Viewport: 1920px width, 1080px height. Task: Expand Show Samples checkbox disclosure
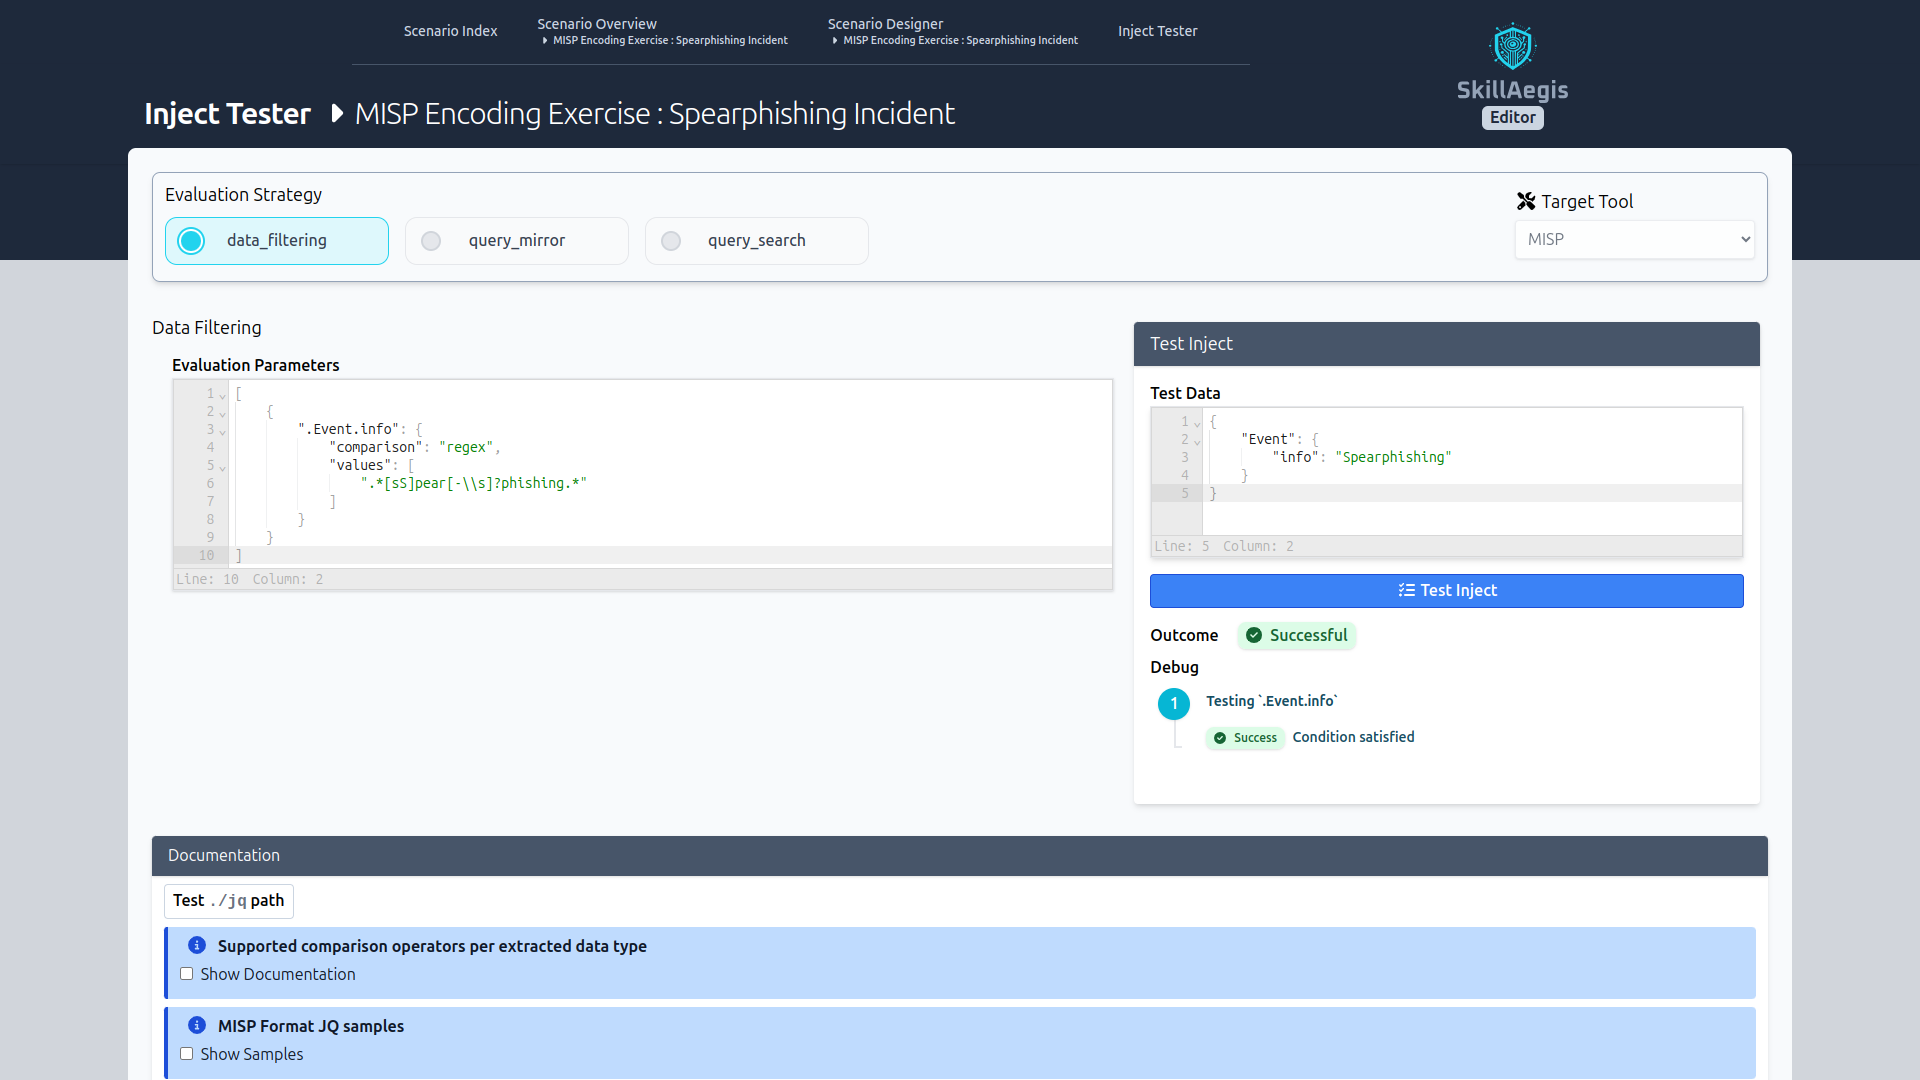click(x=186, y=1054)
